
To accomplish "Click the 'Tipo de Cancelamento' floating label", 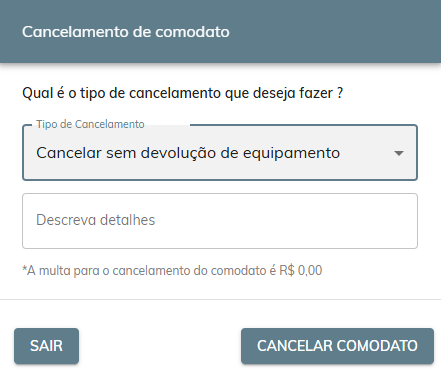I will (x=90, y=124).
